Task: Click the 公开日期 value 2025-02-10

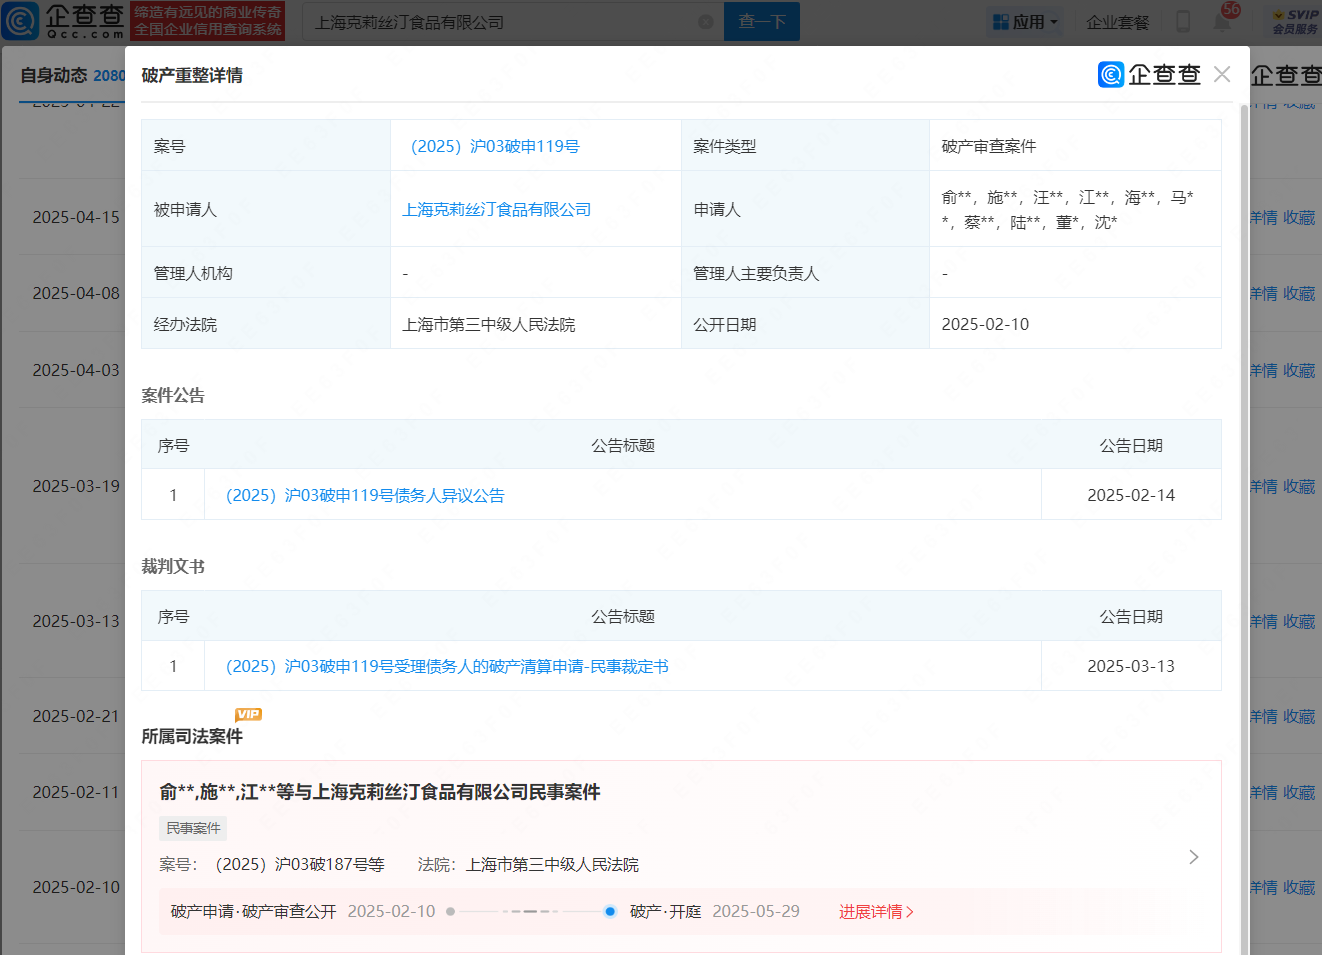Action: [985, 324]
